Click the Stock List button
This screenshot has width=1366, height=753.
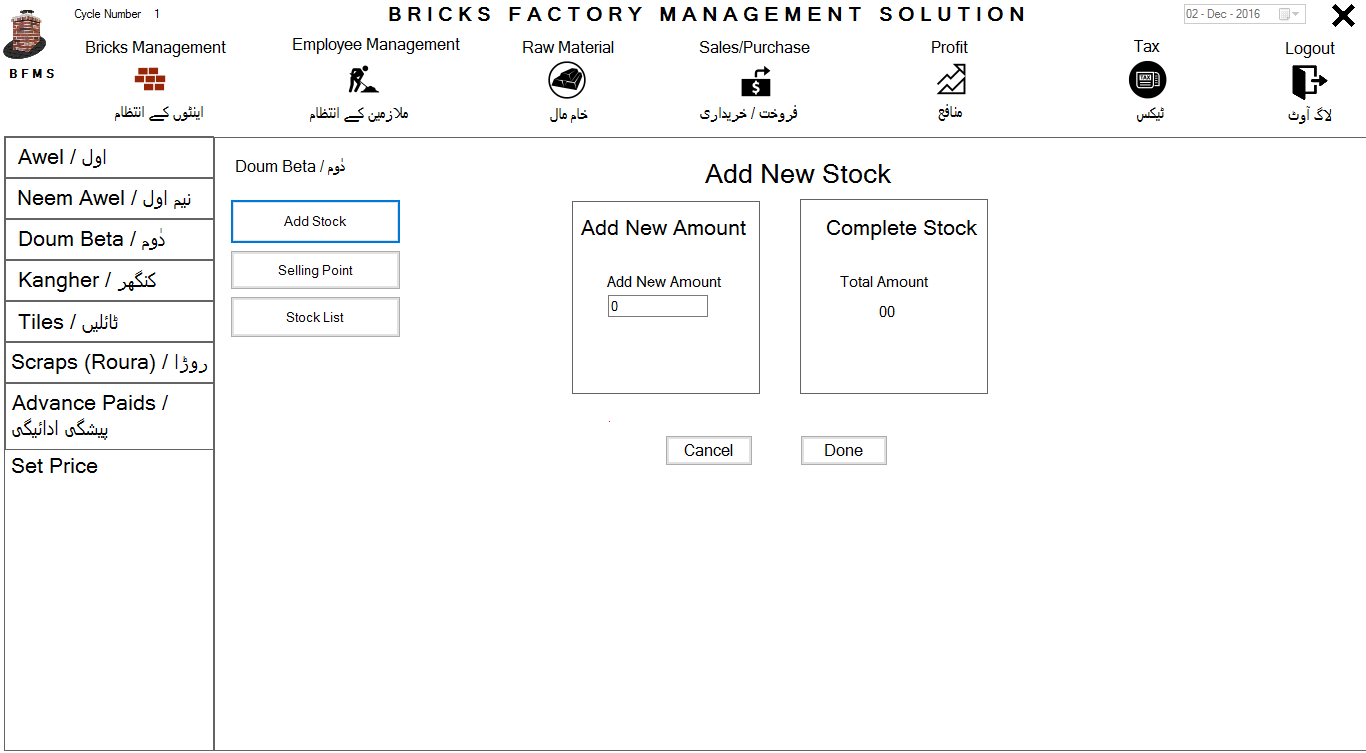point(315,317)
